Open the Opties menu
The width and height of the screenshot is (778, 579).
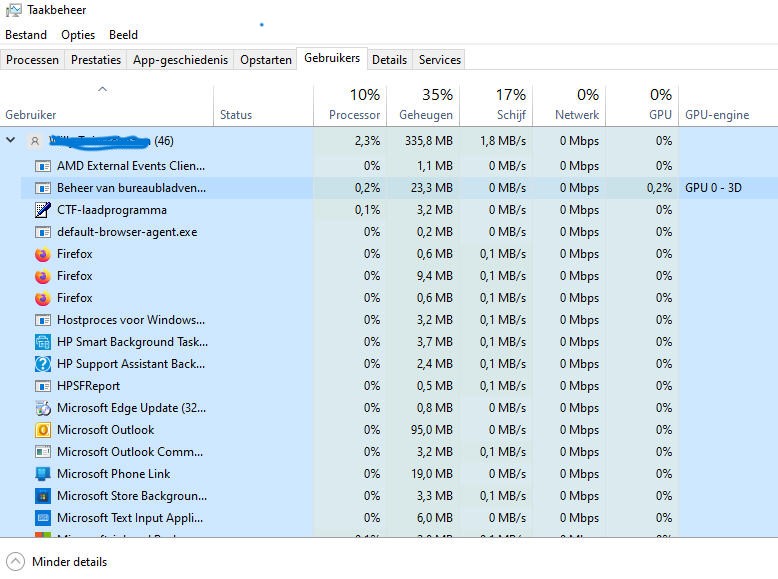78,35
